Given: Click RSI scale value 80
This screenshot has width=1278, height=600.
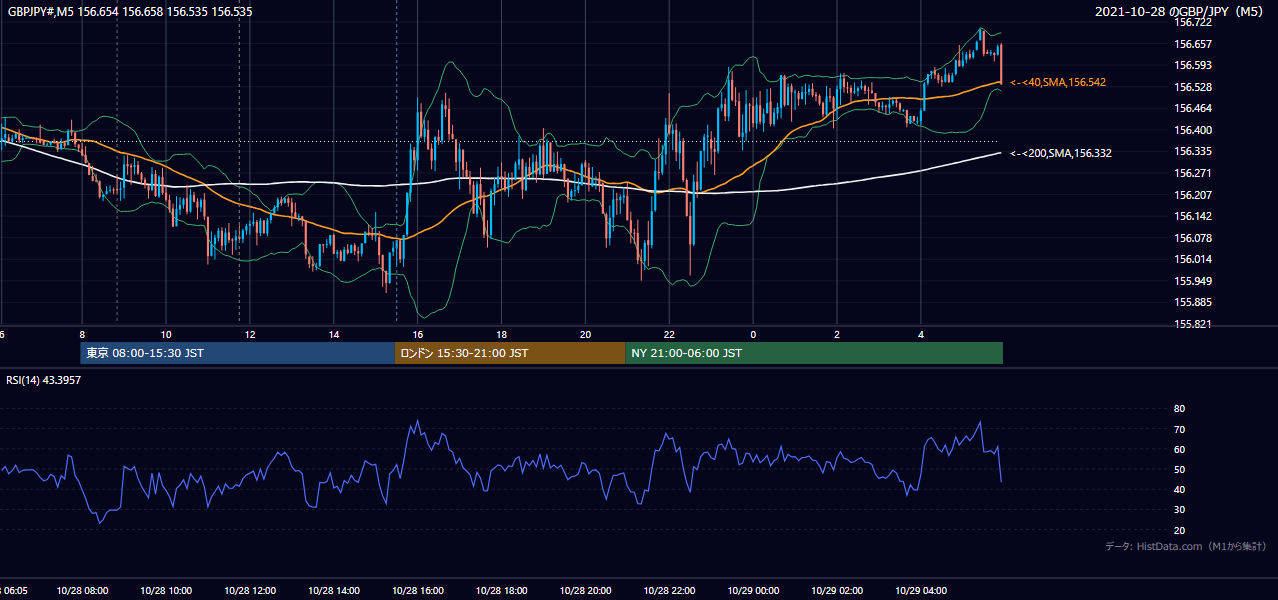Looking at the screenshot, I should pos(1180,409).
